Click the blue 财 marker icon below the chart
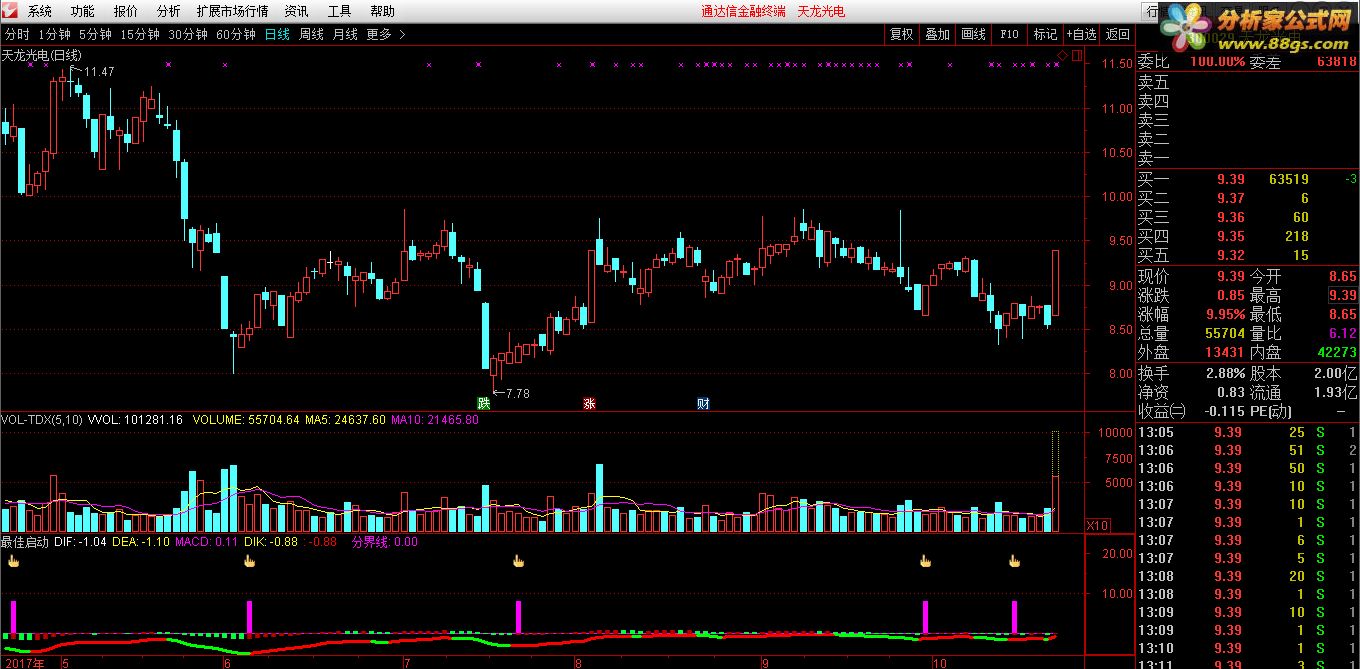The image size is (1360, 669). (x=704, y=404)
